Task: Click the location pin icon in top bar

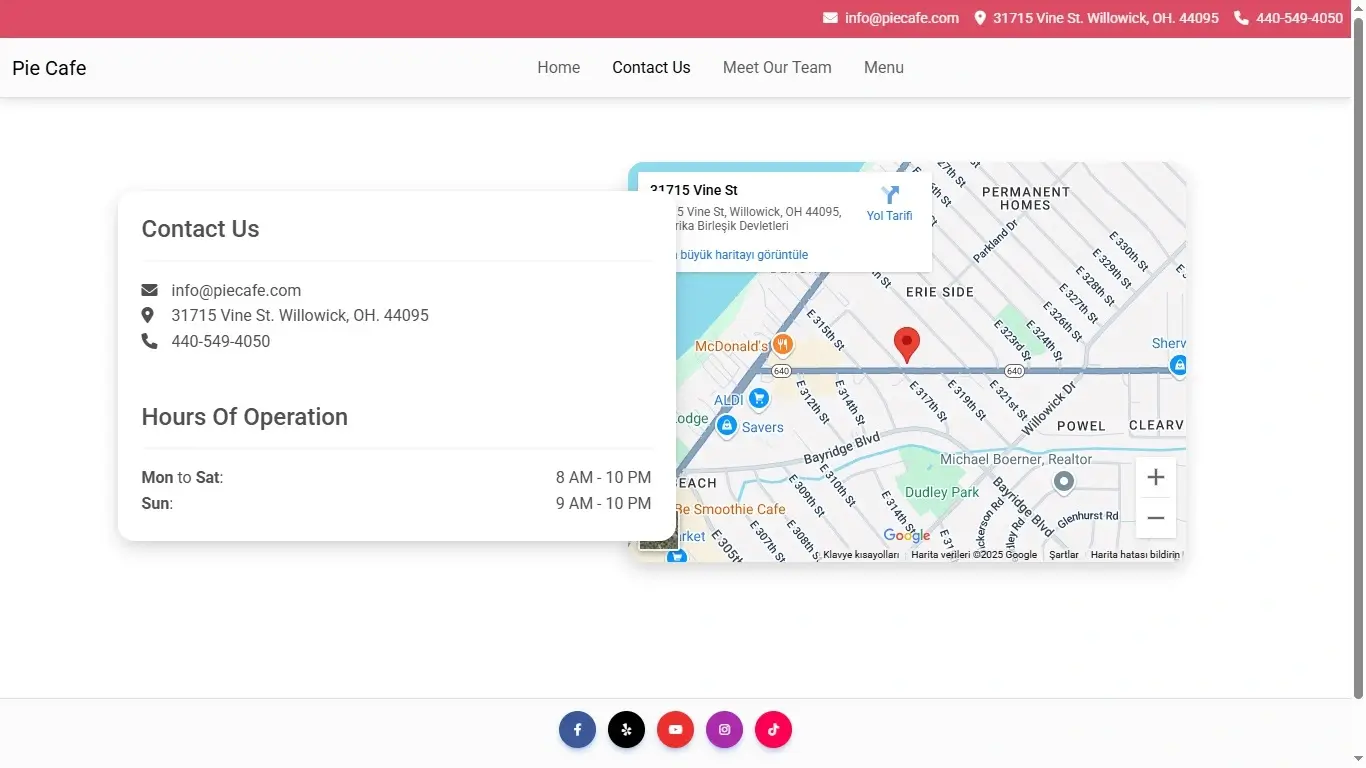Action: pos(980,18)
